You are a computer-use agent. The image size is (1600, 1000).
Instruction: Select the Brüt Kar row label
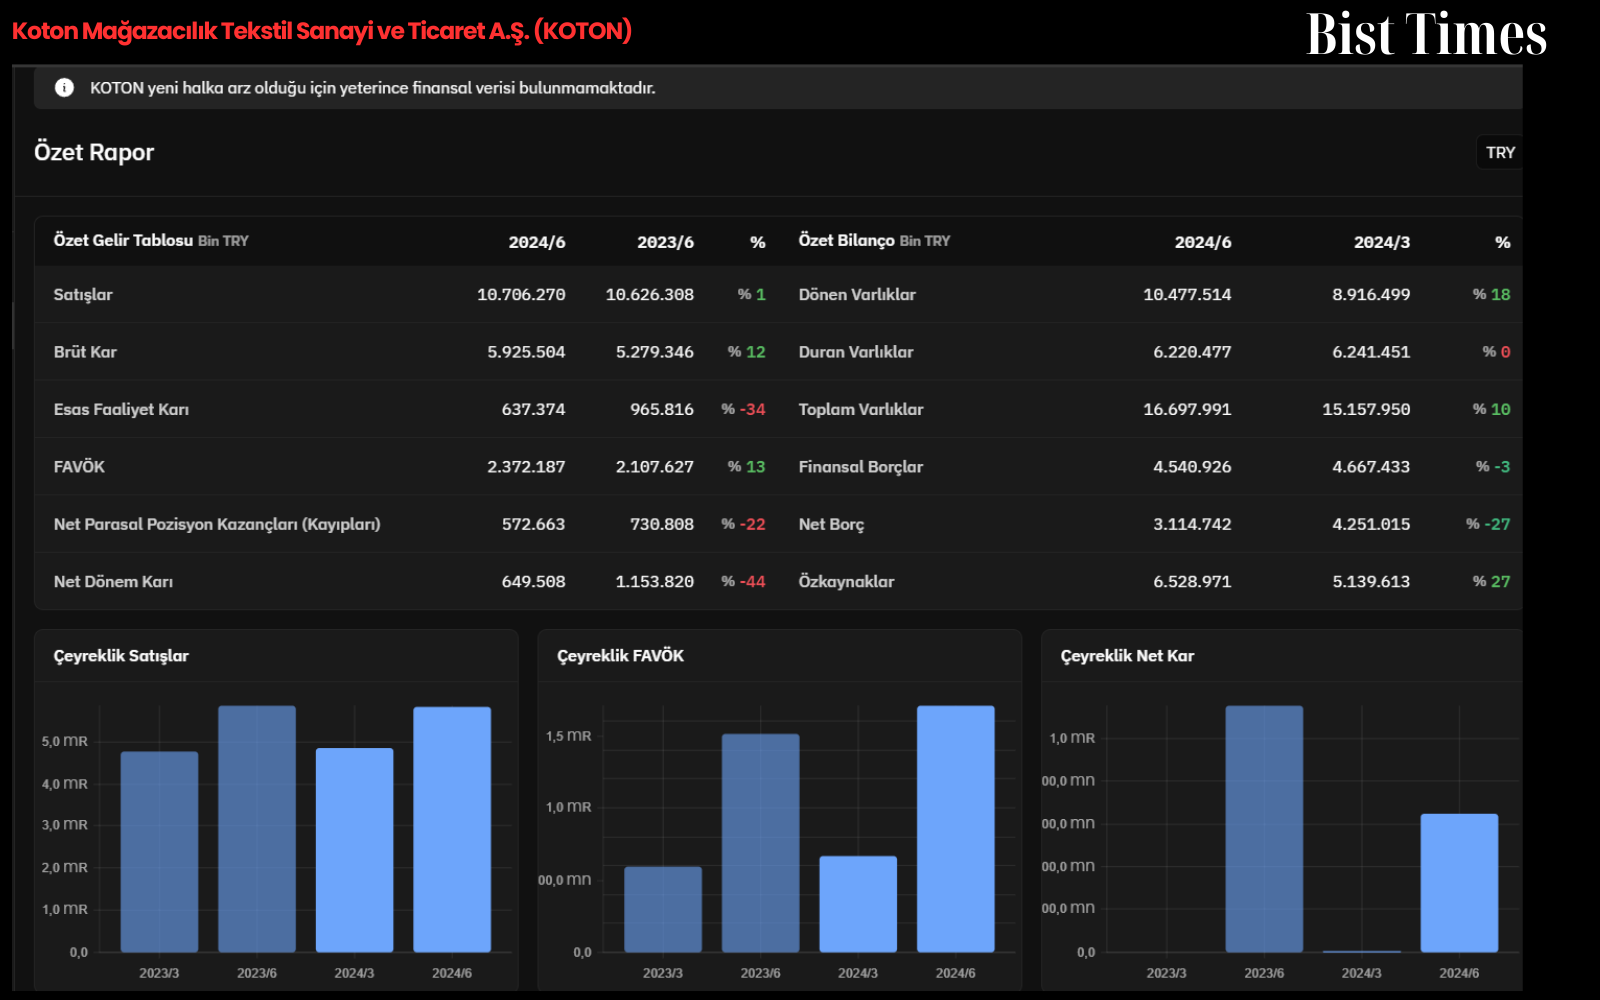pos(85,352)
